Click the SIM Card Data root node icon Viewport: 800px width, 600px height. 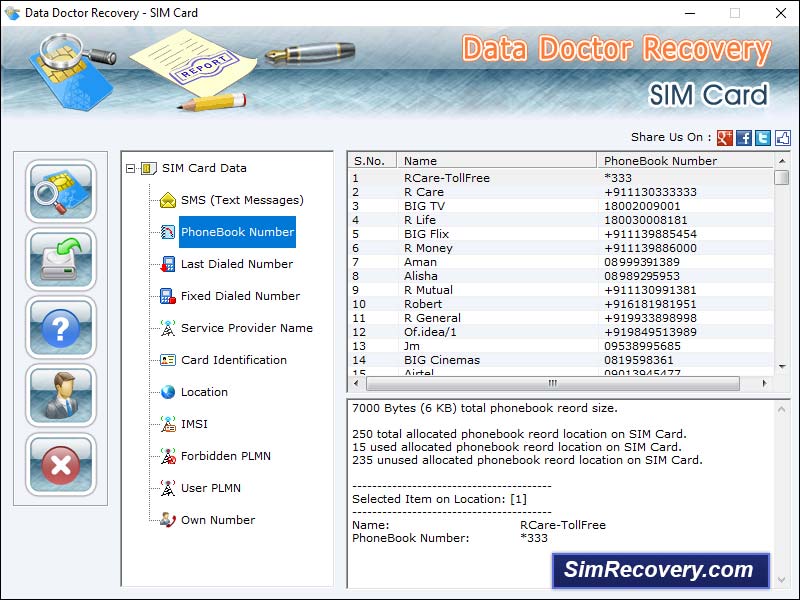click(148, 168)
